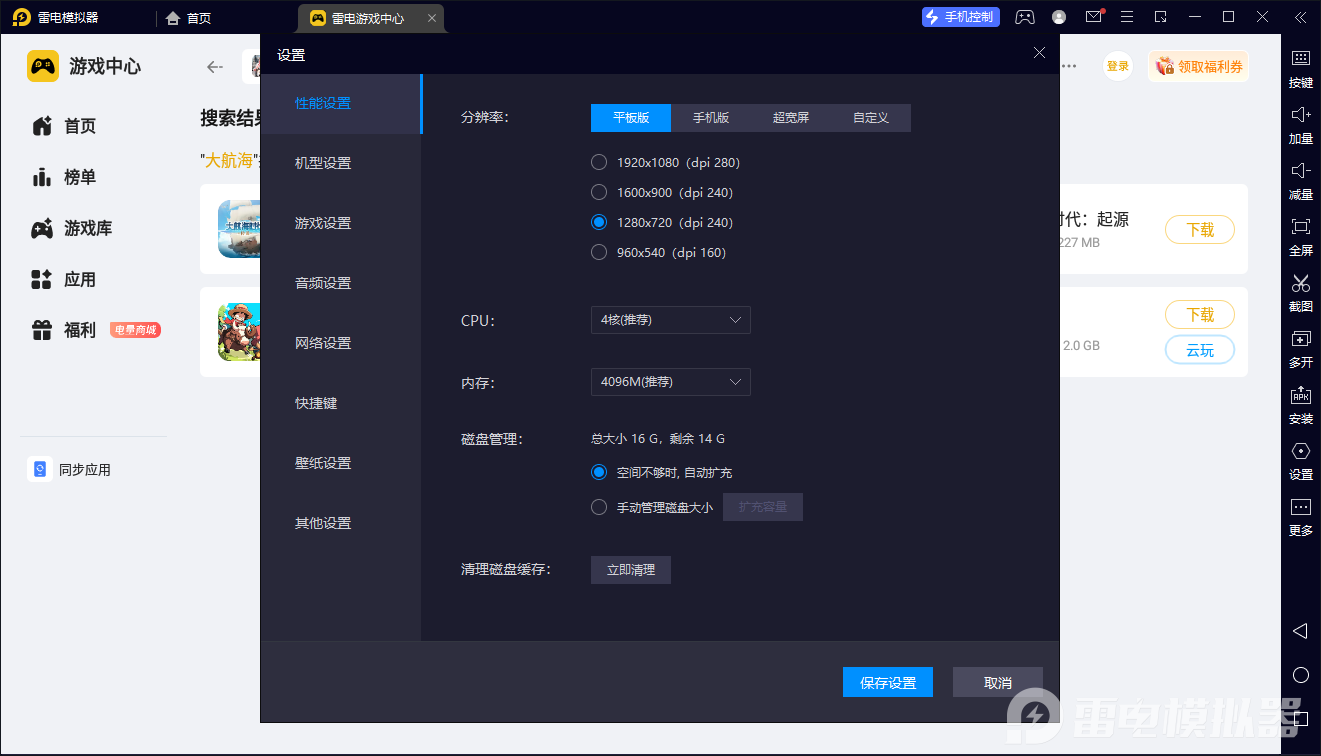Choose the 960x540 (dpi 160) resolution

click(x=599, y=252)
